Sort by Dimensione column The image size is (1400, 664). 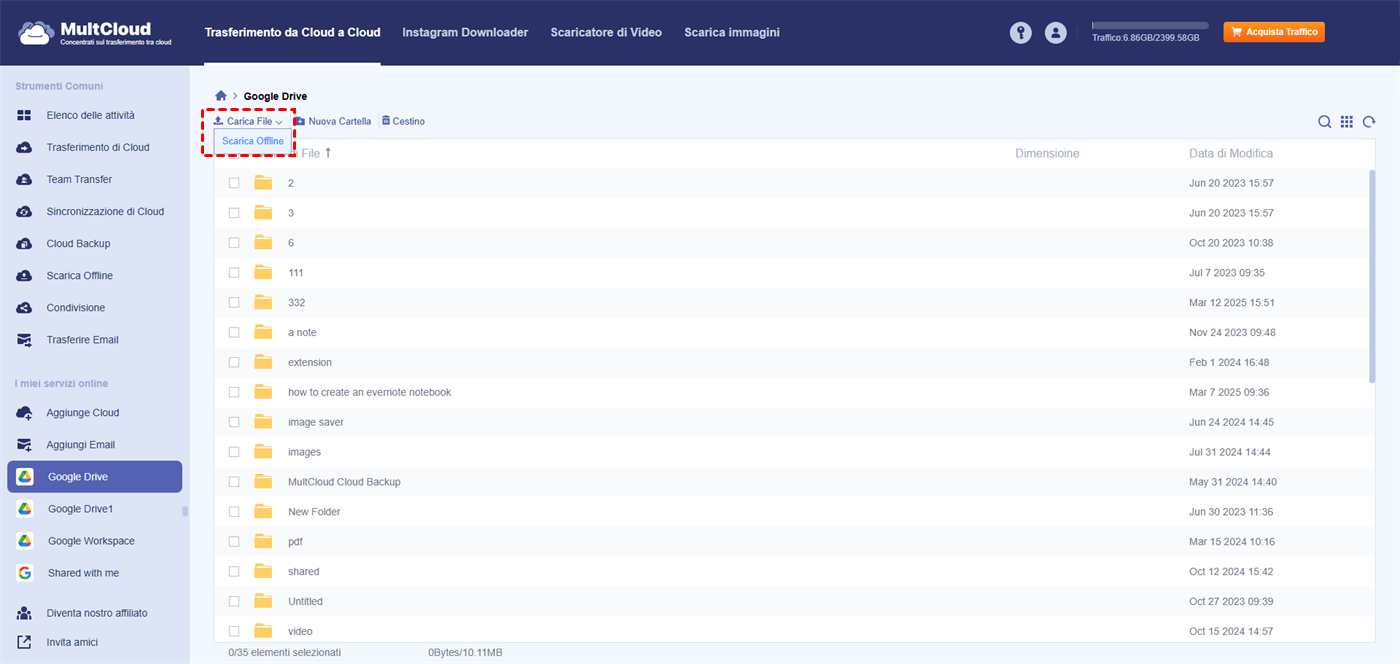[x=1047, y=153]
